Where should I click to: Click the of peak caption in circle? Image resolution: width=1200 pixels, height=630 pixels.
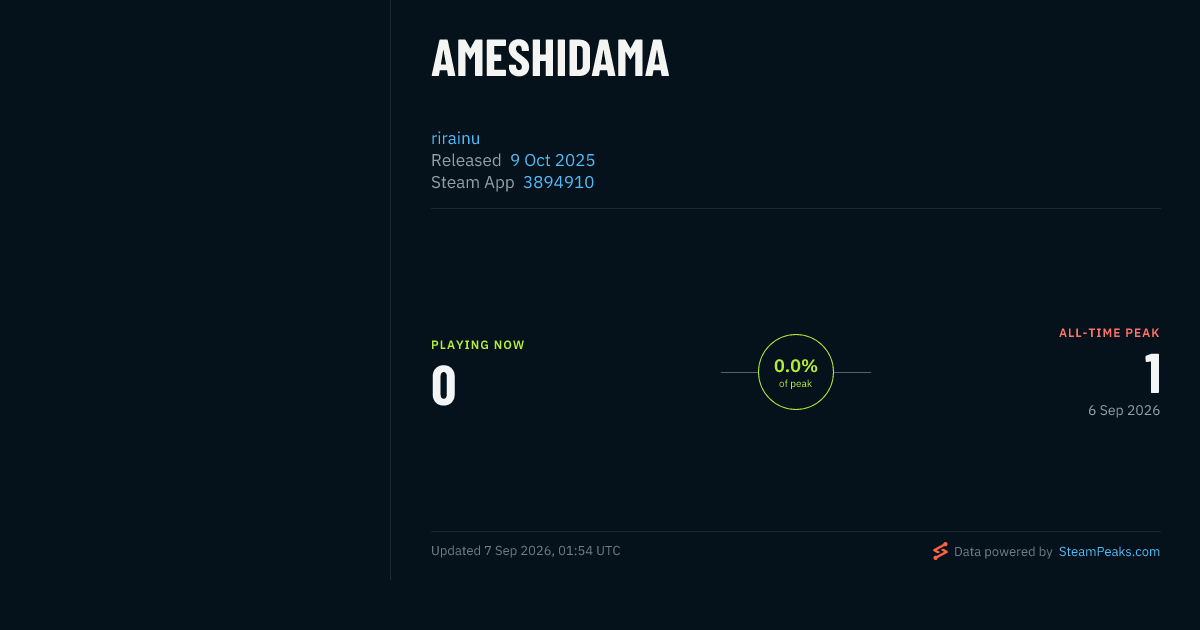pos(796,384)
